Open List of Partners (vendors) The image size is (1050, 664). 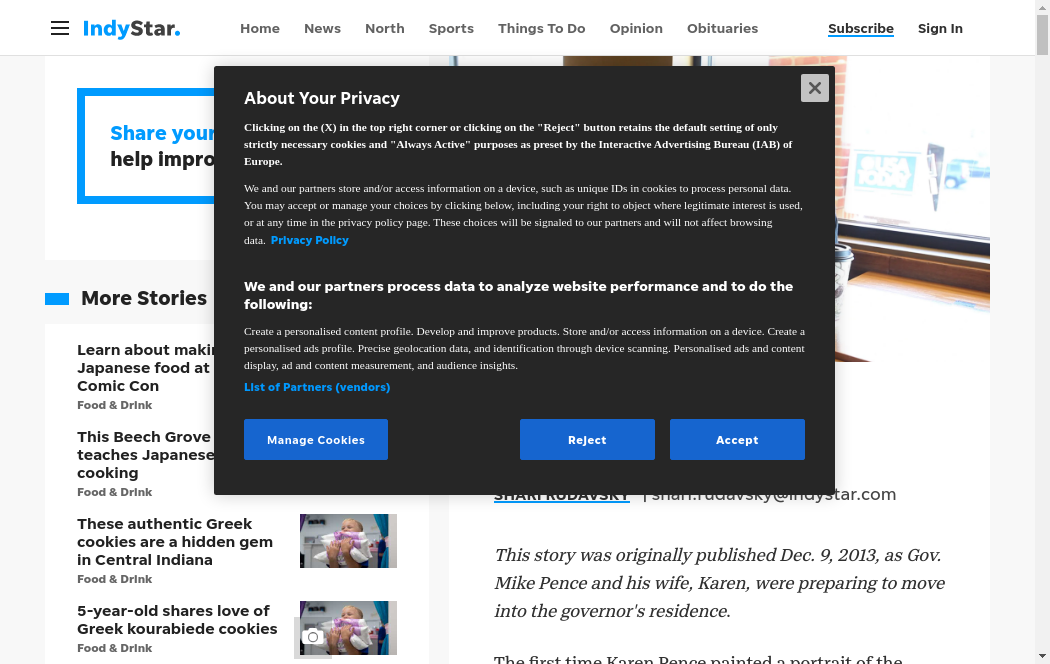coord(317,387)
